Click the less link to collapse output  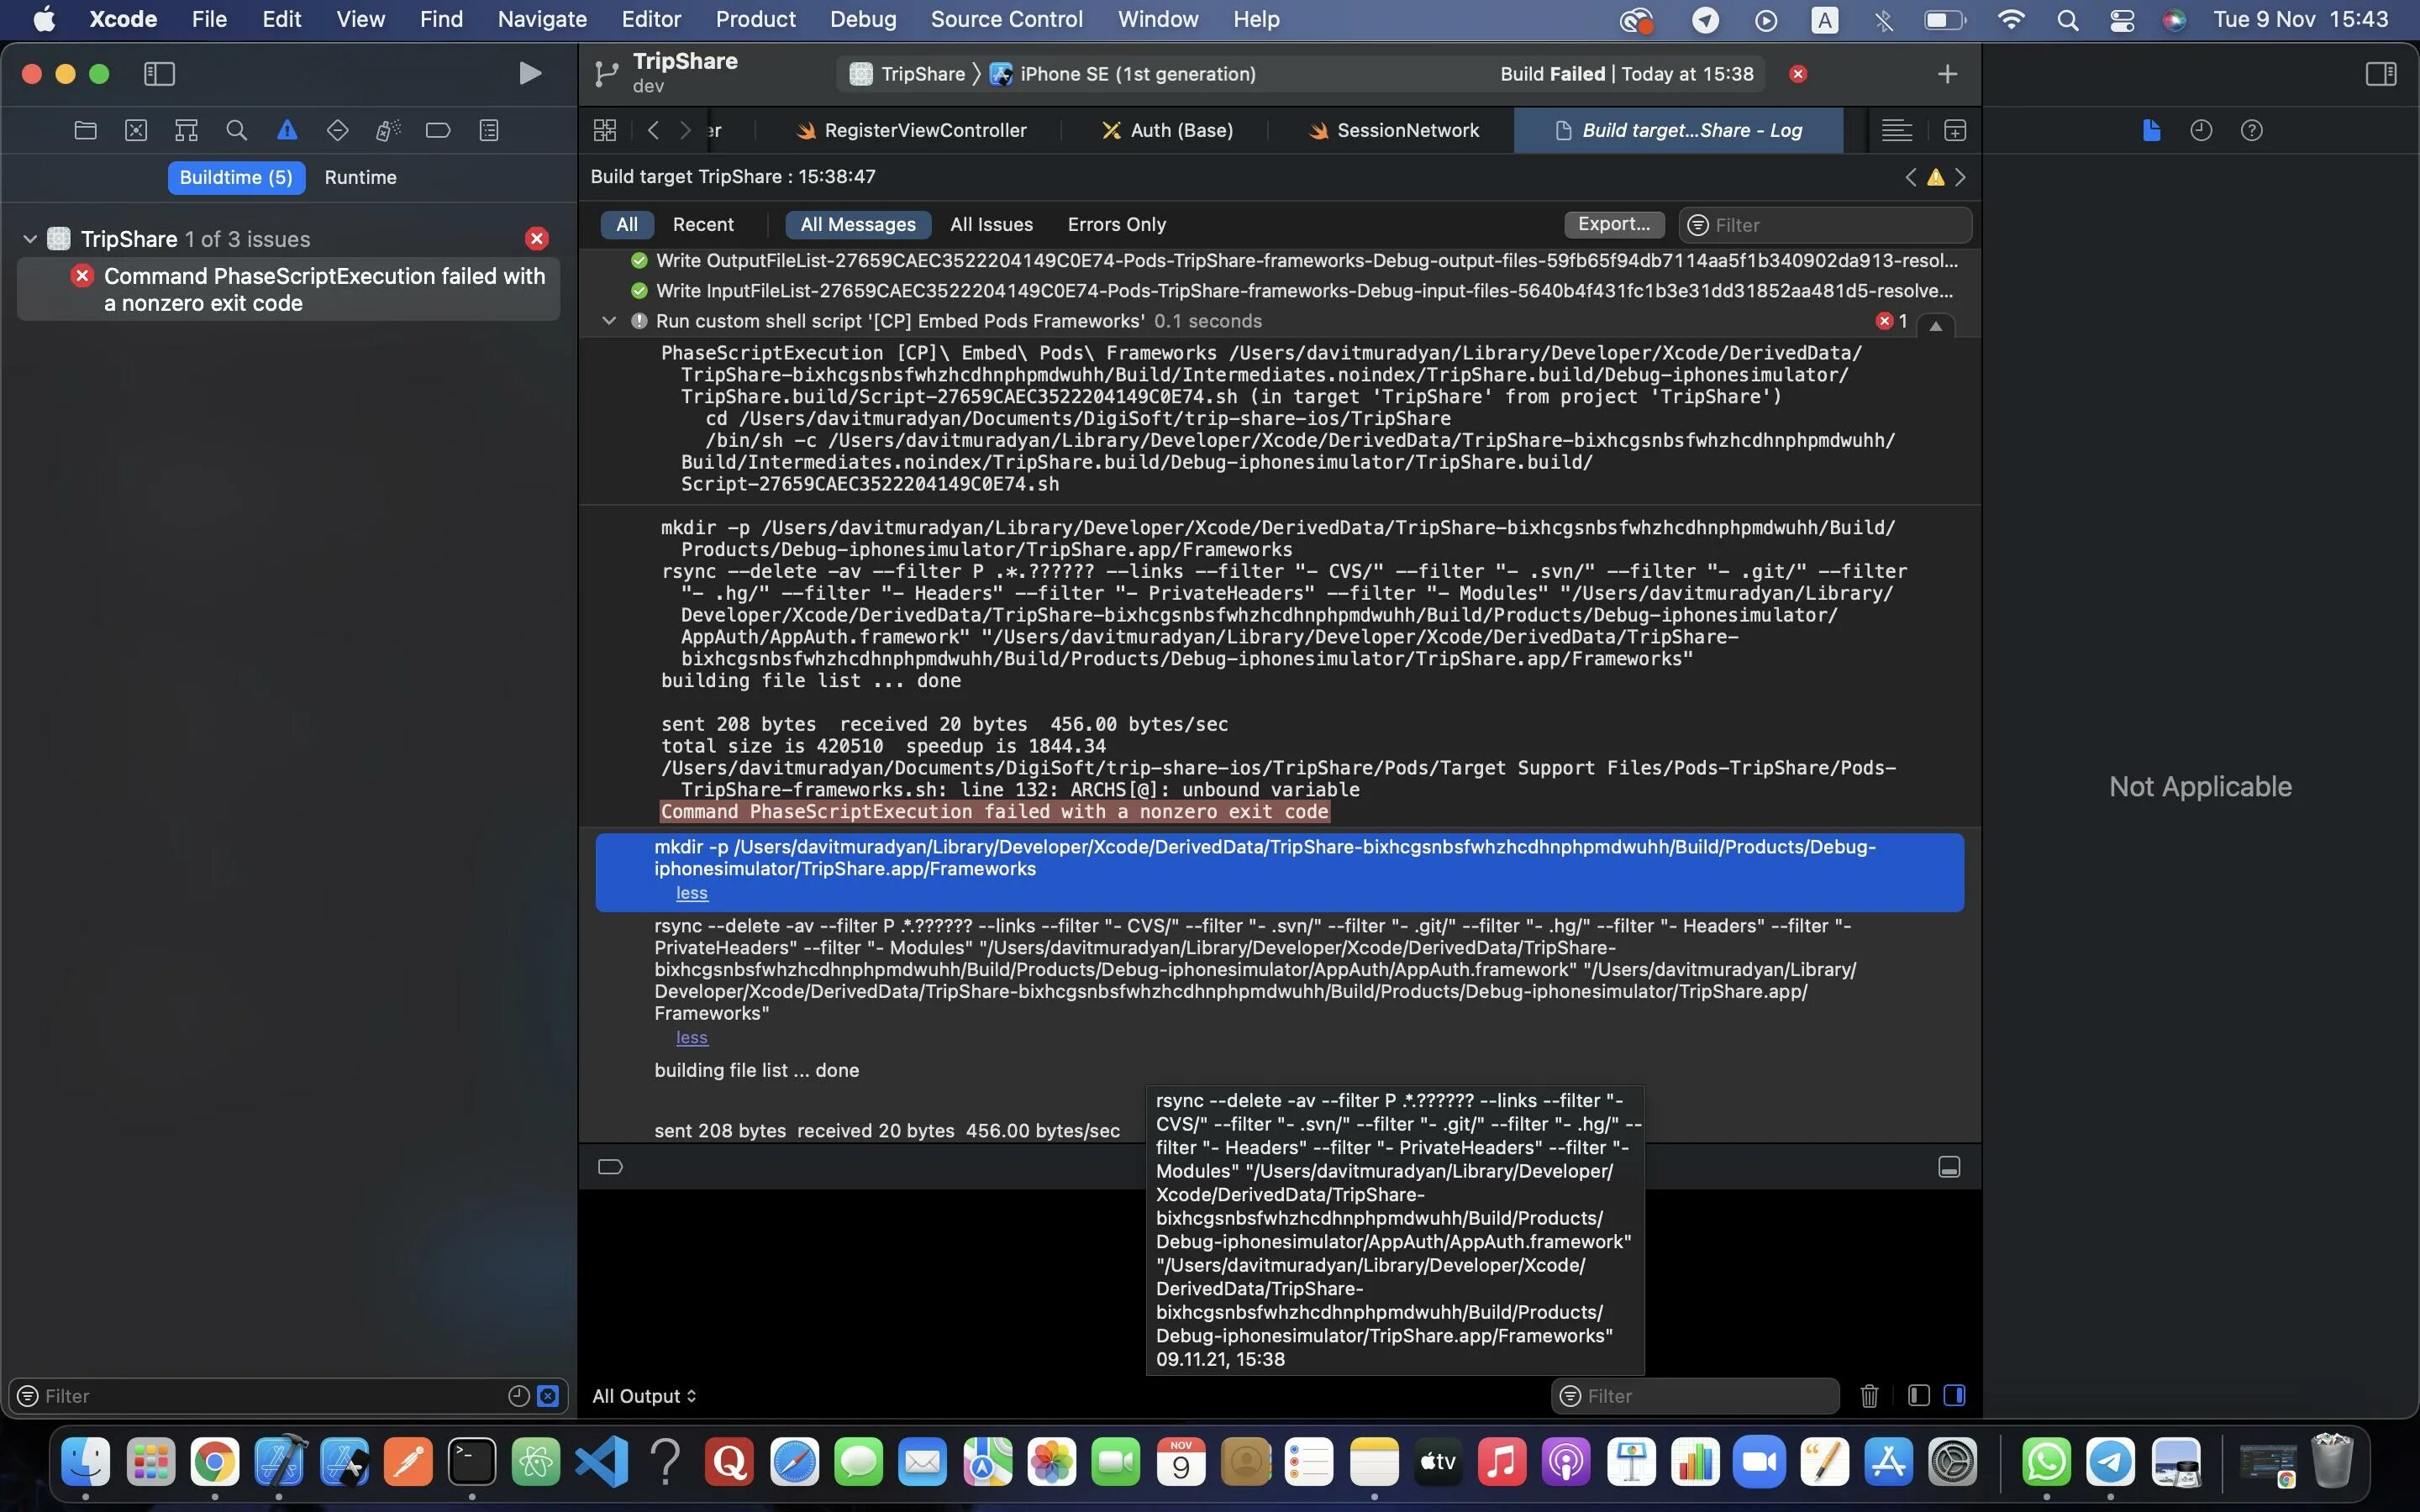[692, 892]
